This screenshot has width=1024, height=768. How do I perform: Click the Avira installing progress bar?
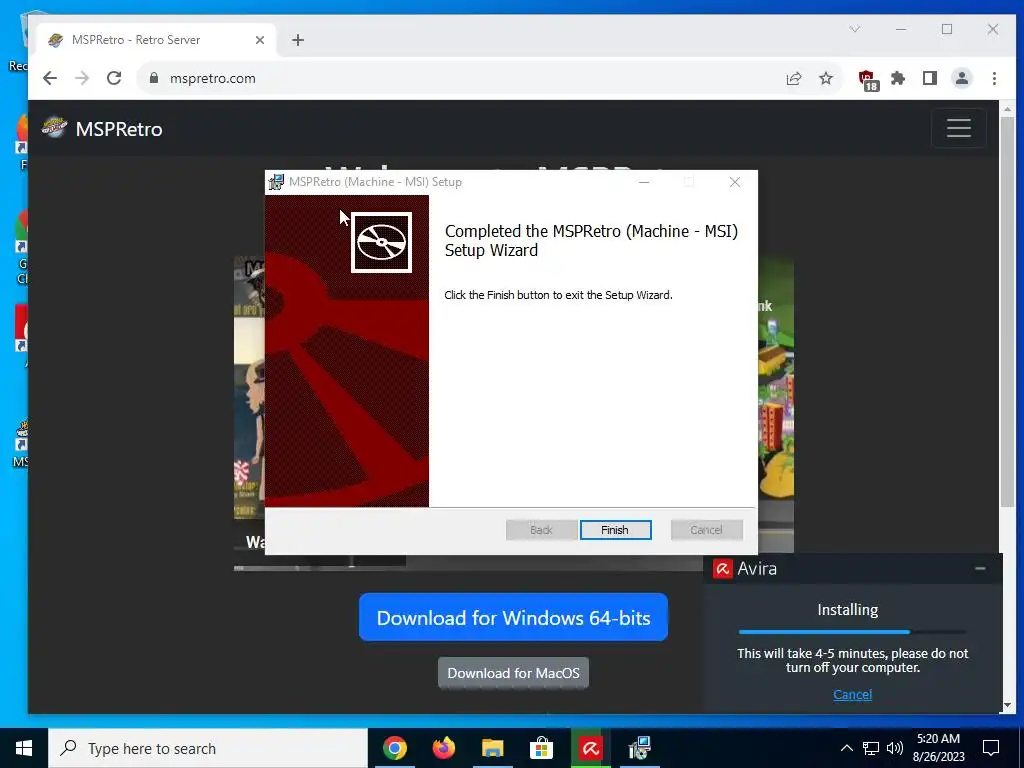click(x=852, y=632)
